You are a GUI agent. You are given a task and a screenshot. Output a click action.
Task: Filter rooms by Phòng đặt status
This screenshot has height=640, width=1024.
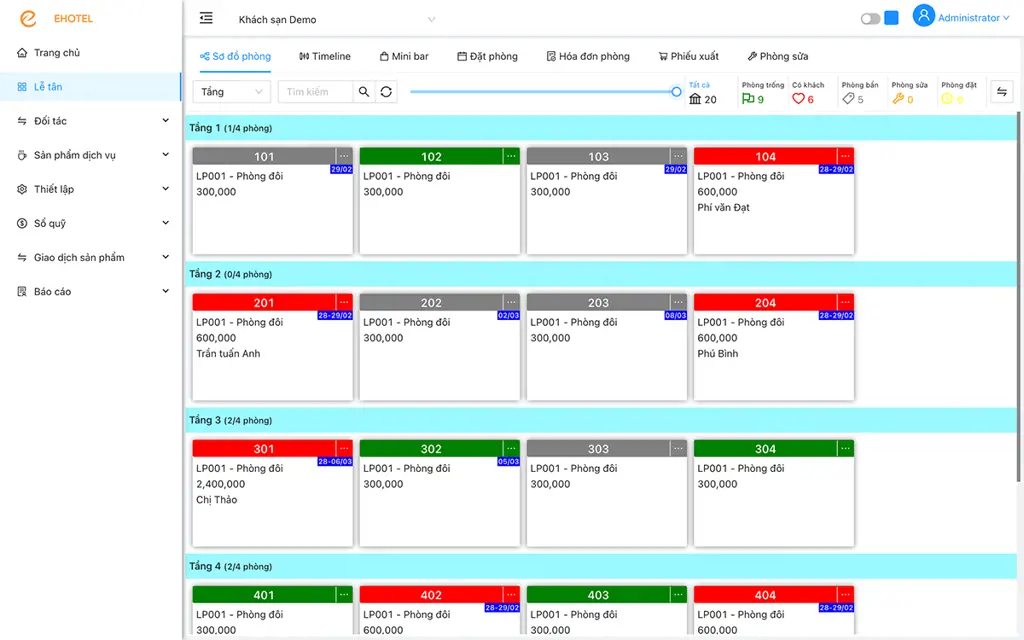[959, 93]
